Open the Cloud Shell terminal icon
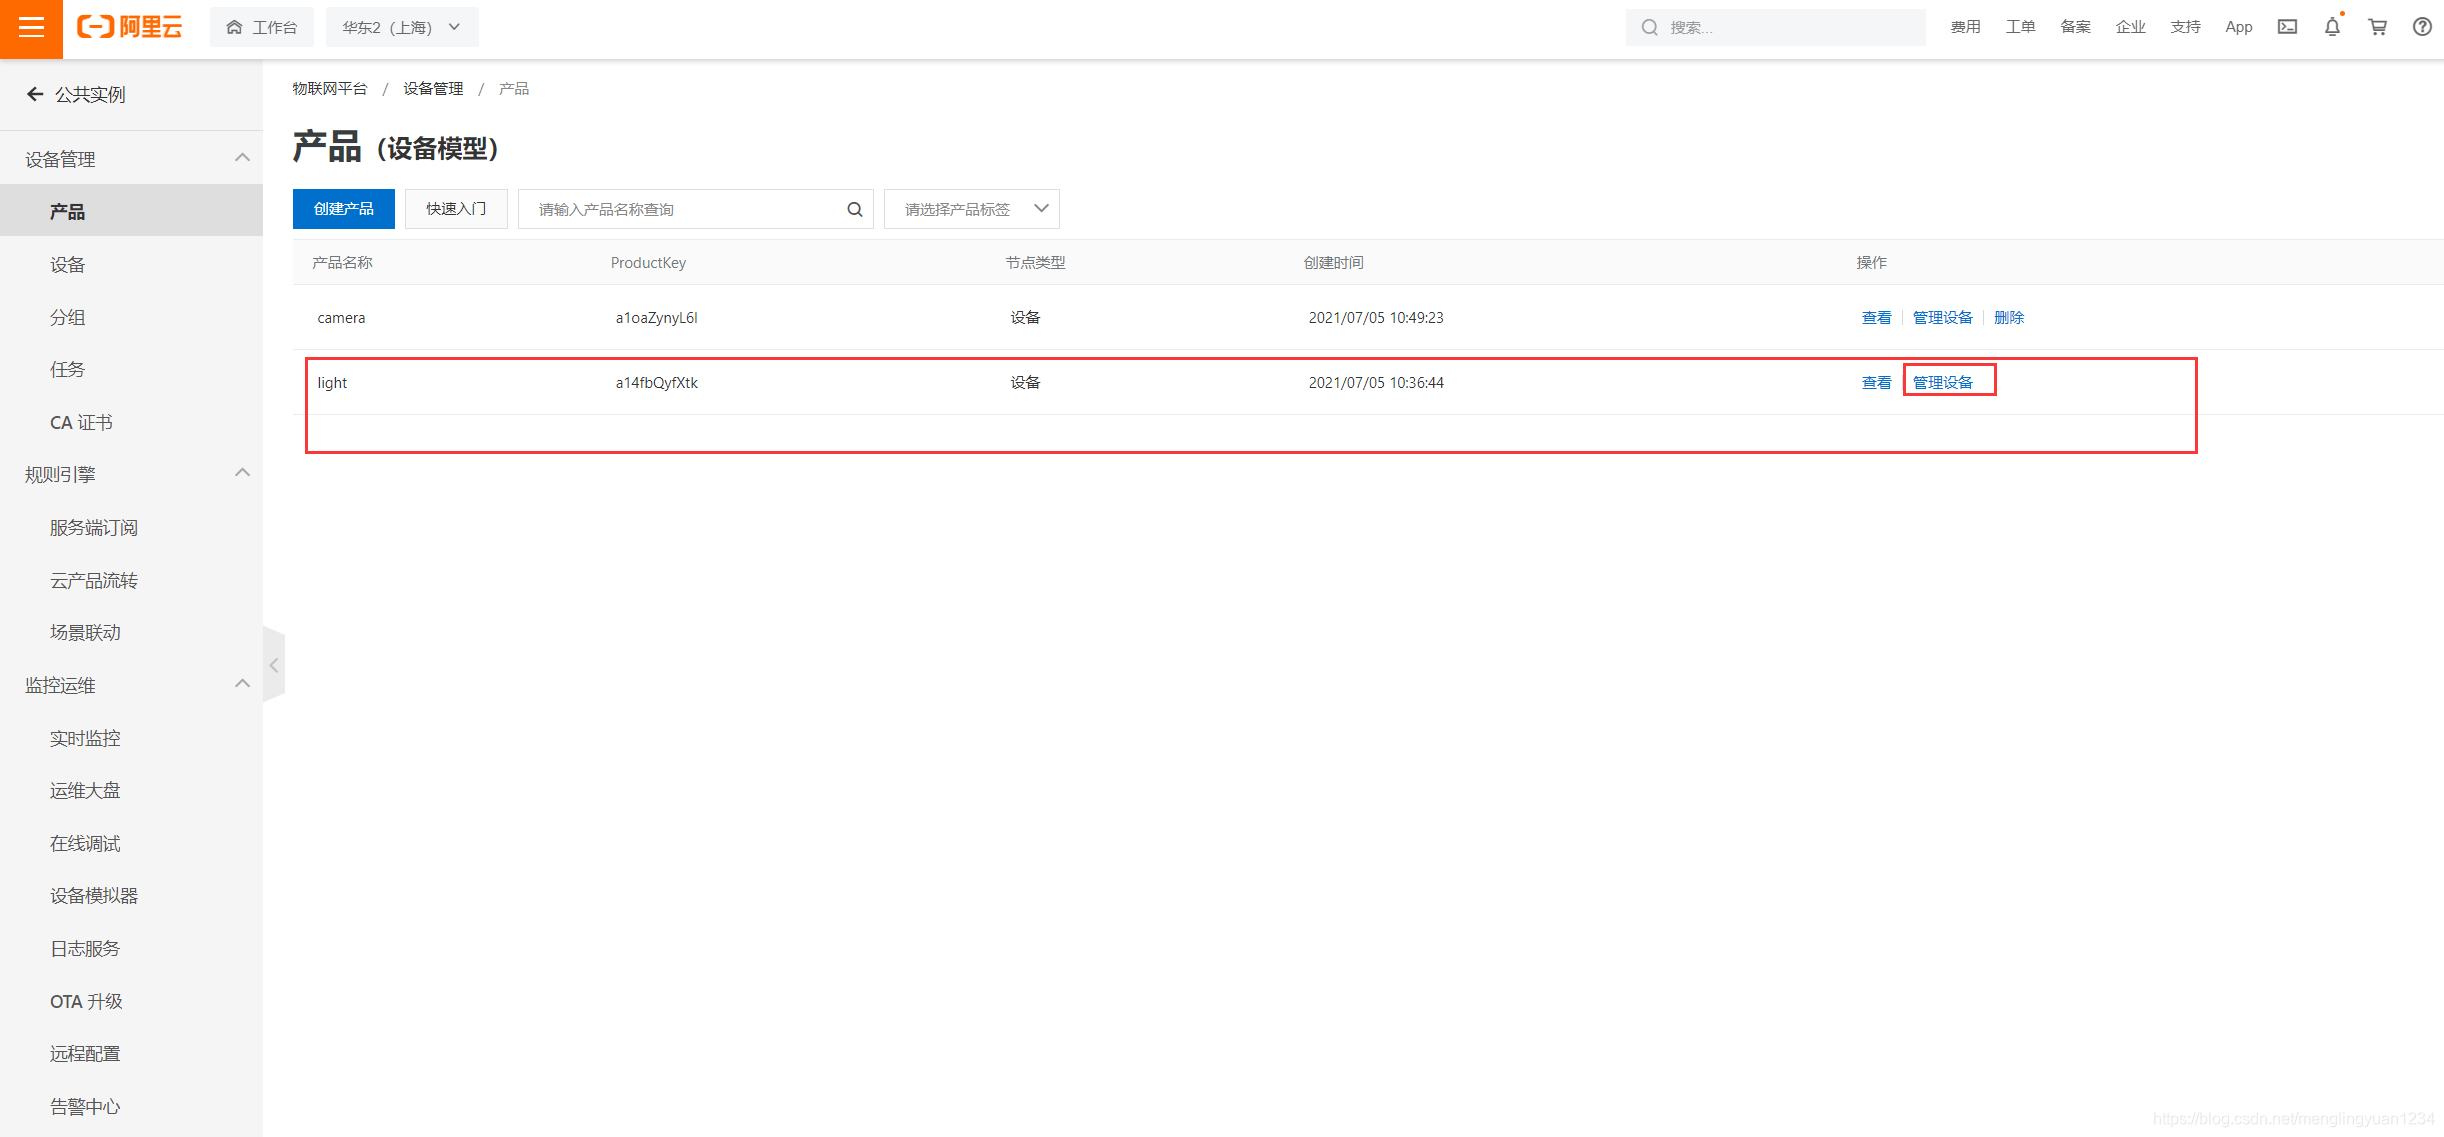The width and height of the screenshot is (2444, 1137). point(2287,27)
